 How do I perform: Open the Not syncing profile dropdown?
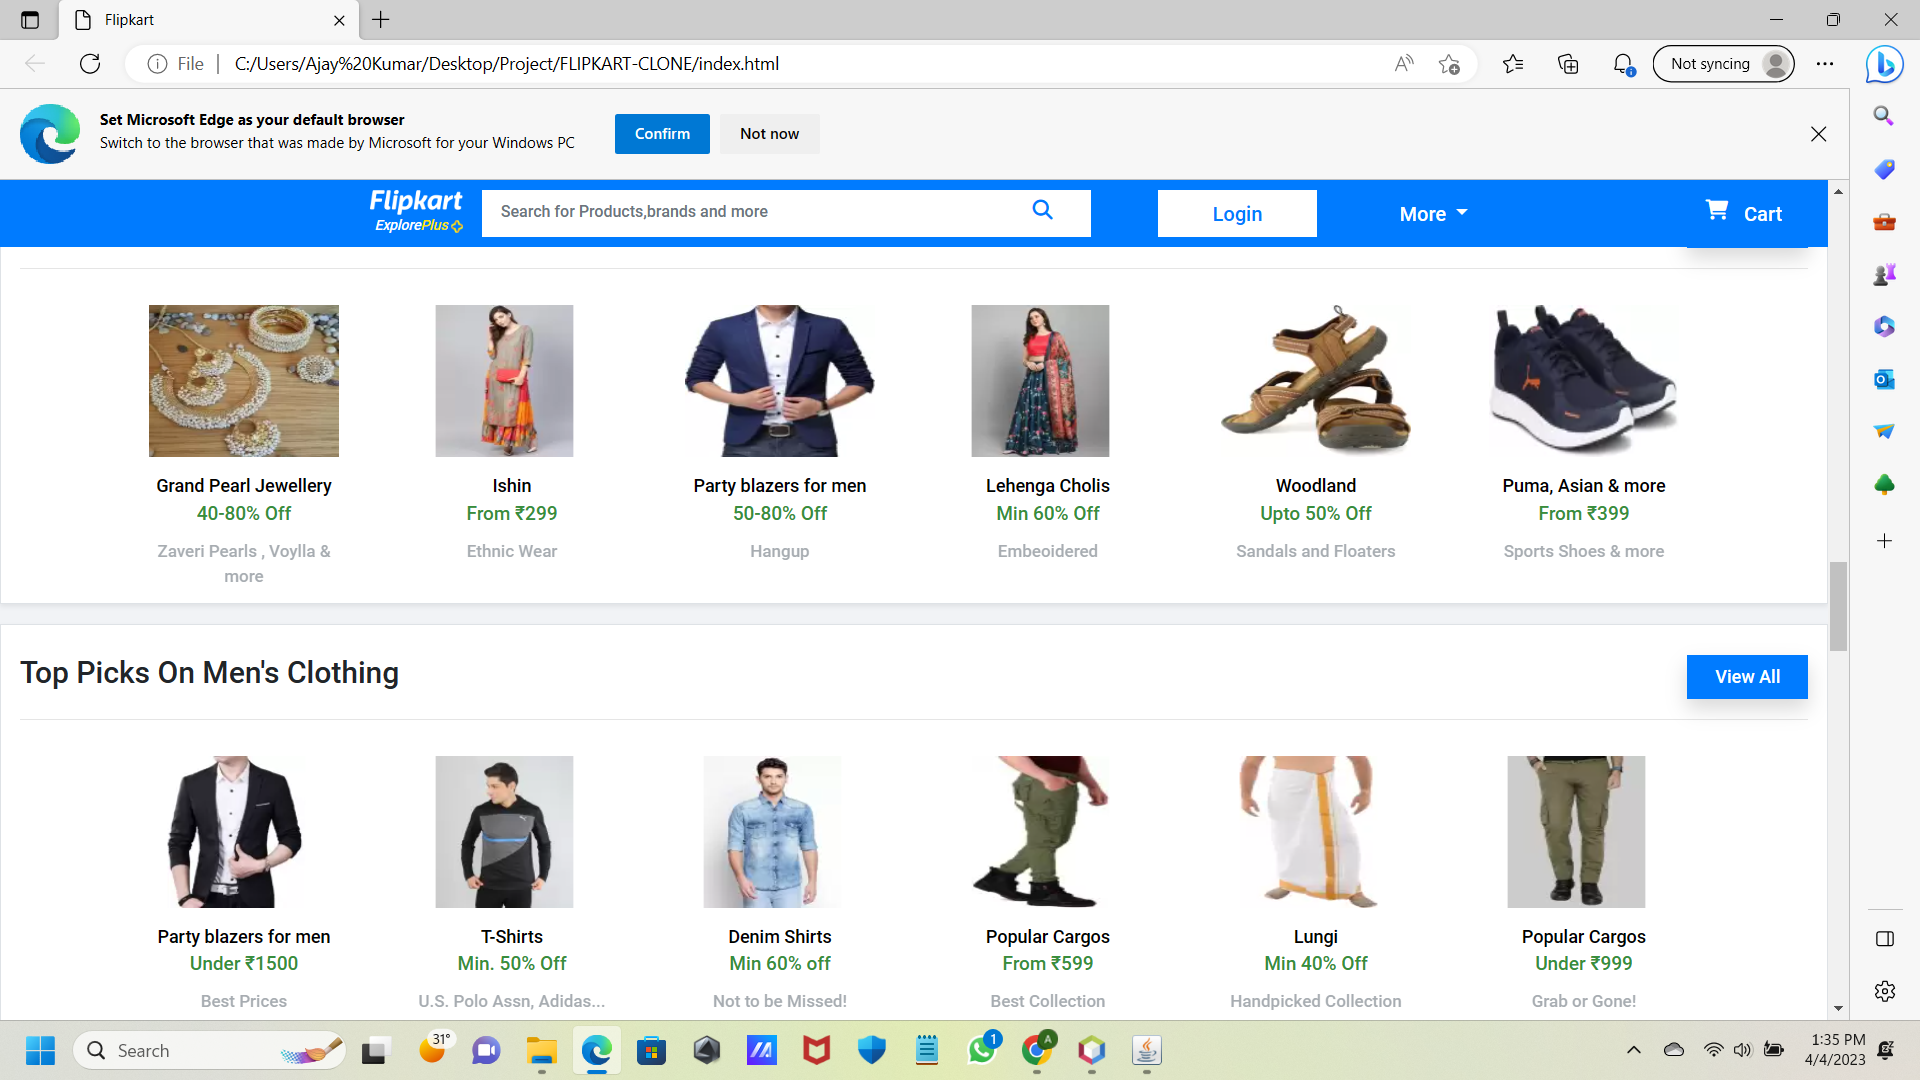[x=1723, y=63]
